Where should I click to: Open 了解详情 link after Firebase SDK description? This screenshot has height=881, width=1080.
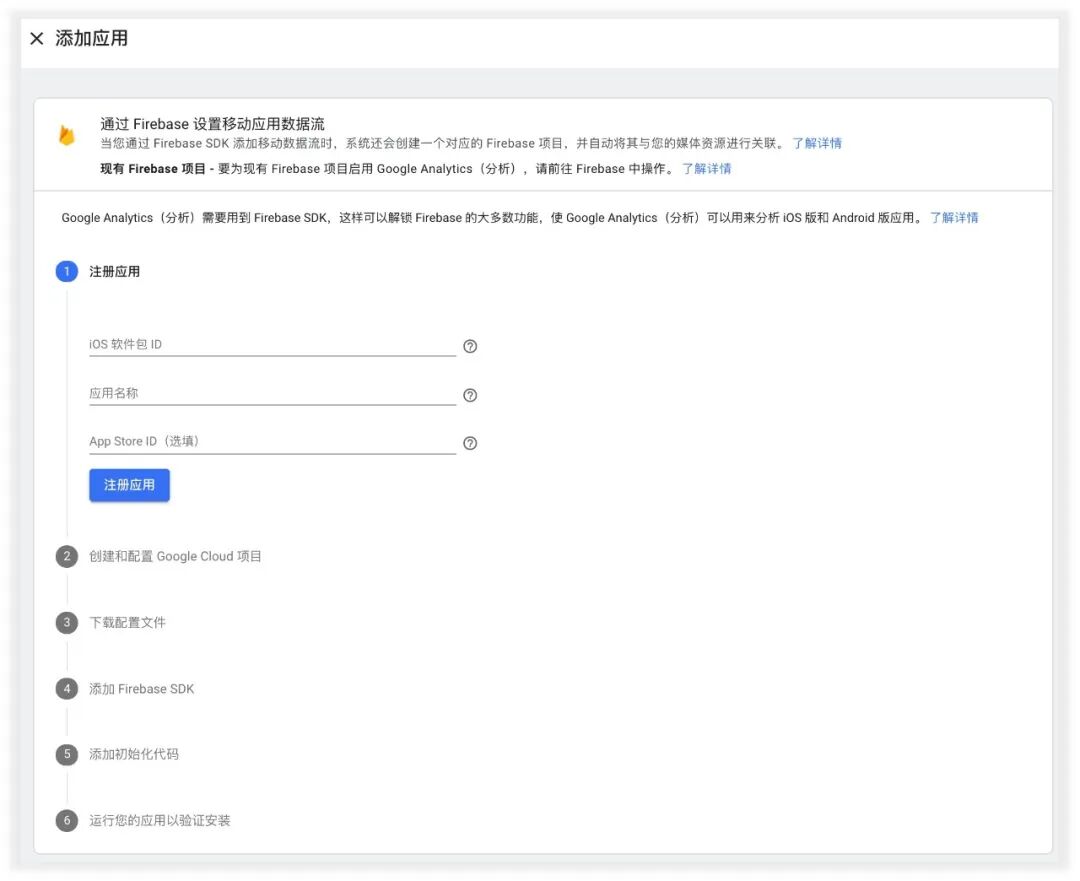[817, 143]
